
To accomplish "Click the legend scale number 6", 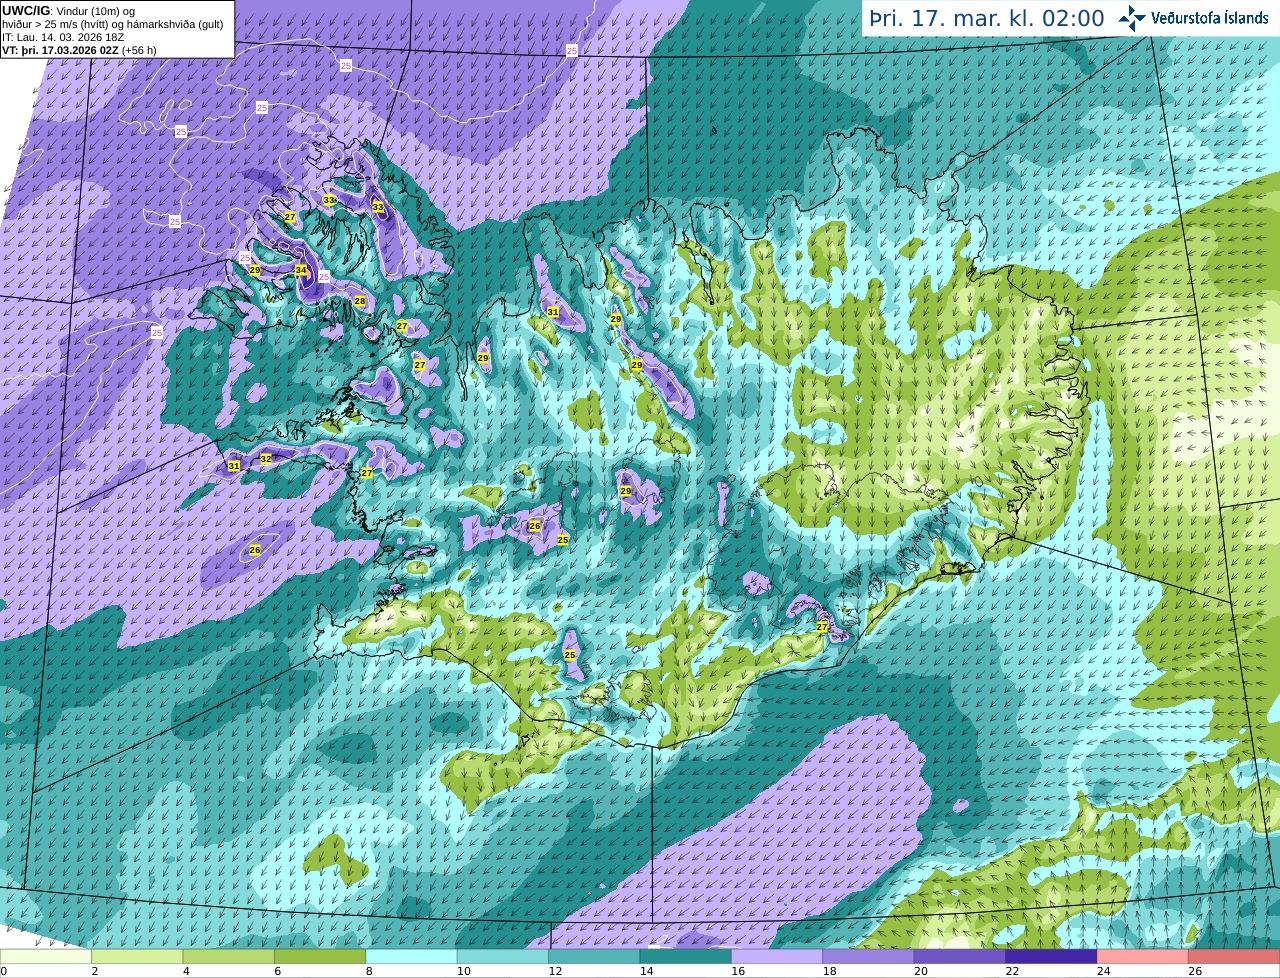I will pos(278,971).
